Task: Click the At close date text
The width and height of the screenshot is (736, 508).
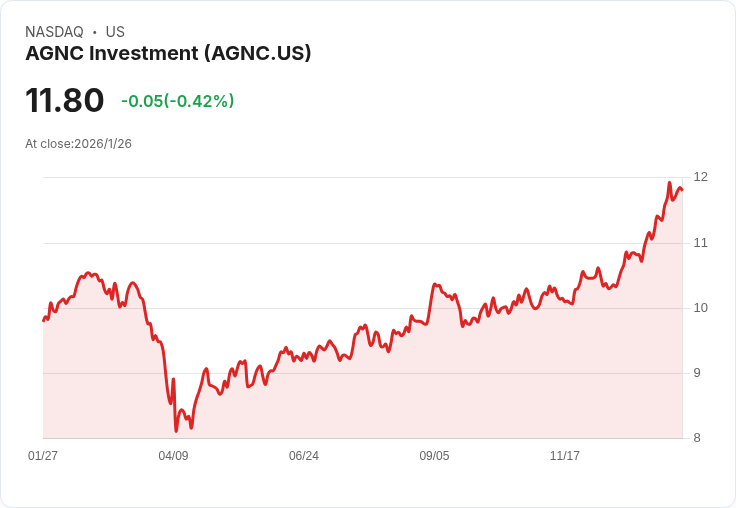Action: pos(78,144)
